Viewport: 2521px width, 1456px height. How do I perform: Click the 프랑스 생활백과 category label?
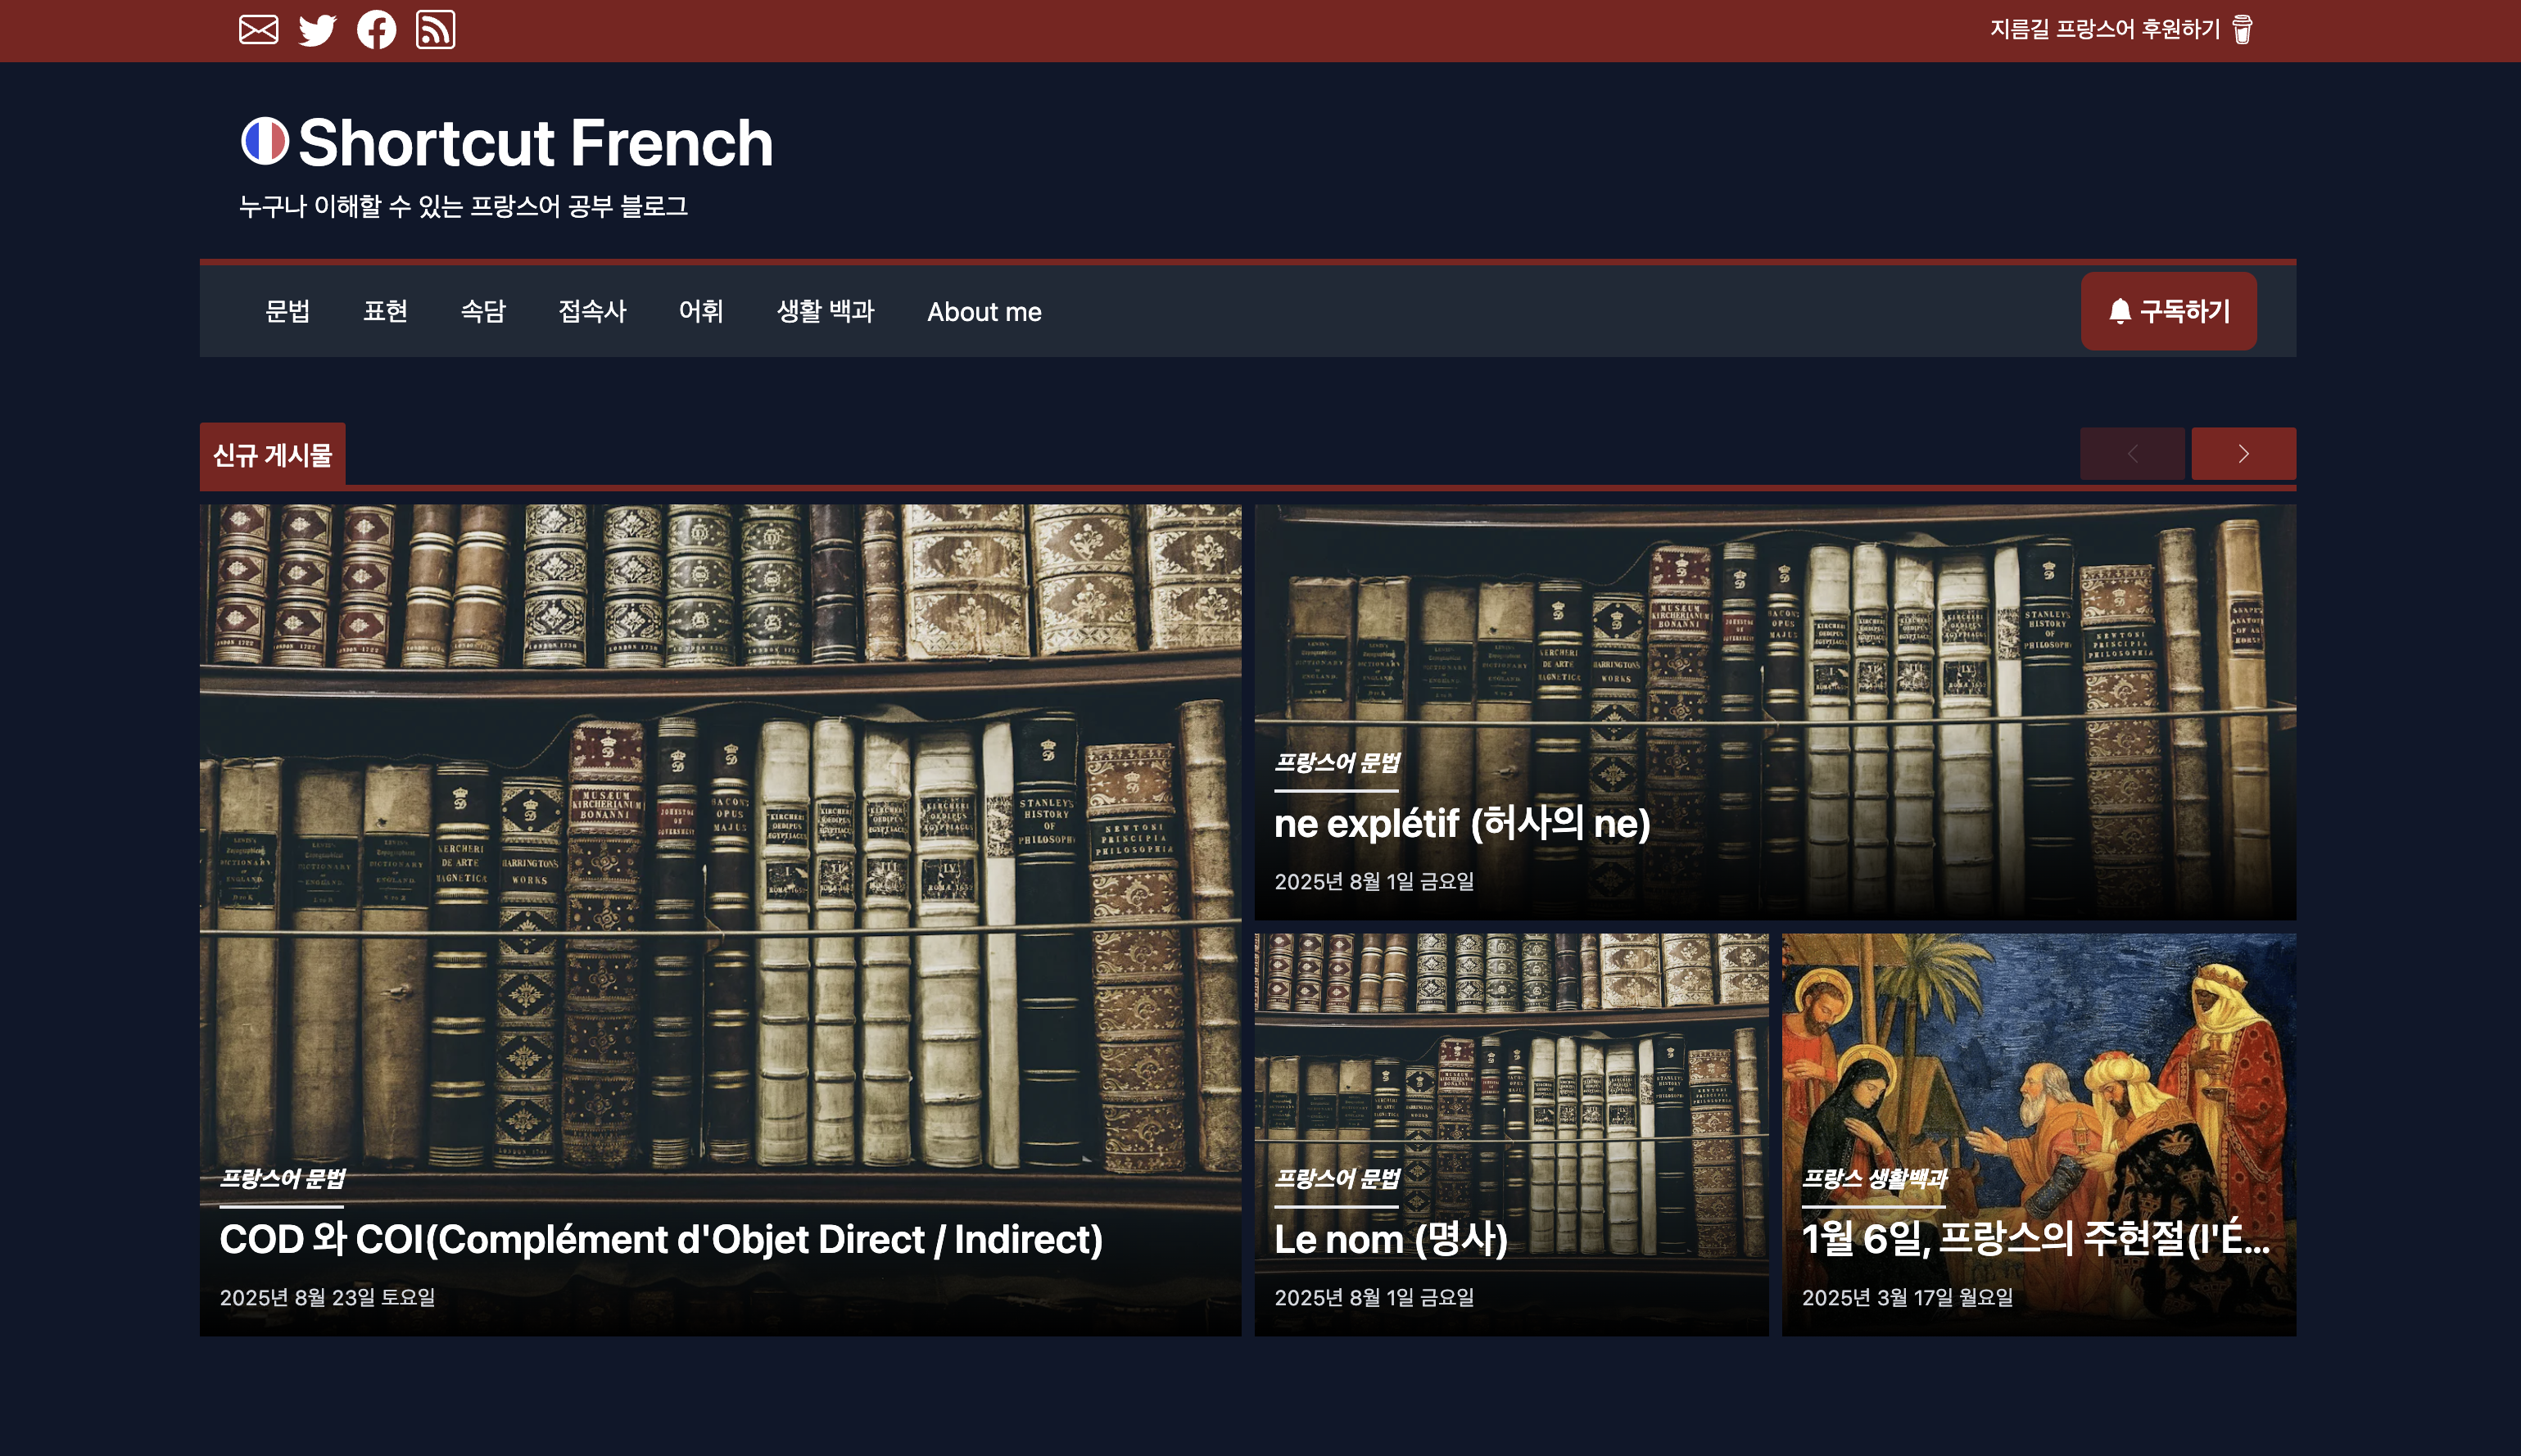coord(1874,1179)
